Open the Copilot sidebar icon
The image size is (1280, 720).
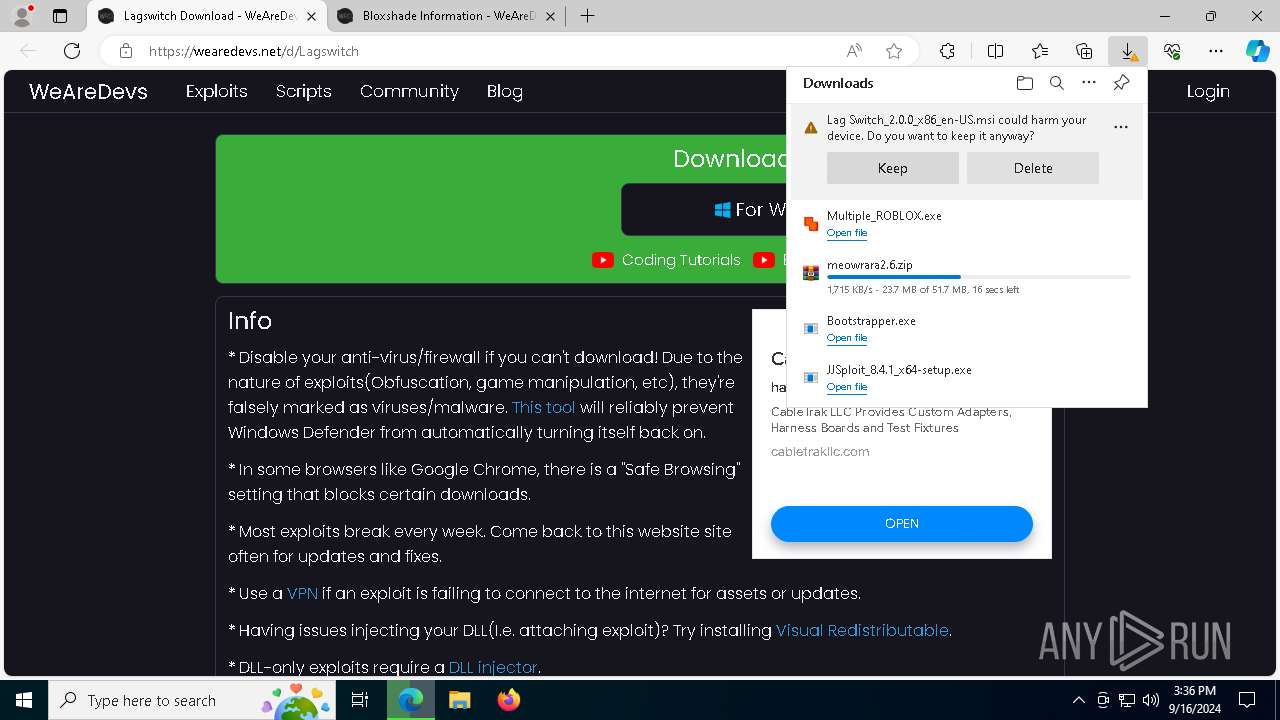pos(1257,51)
